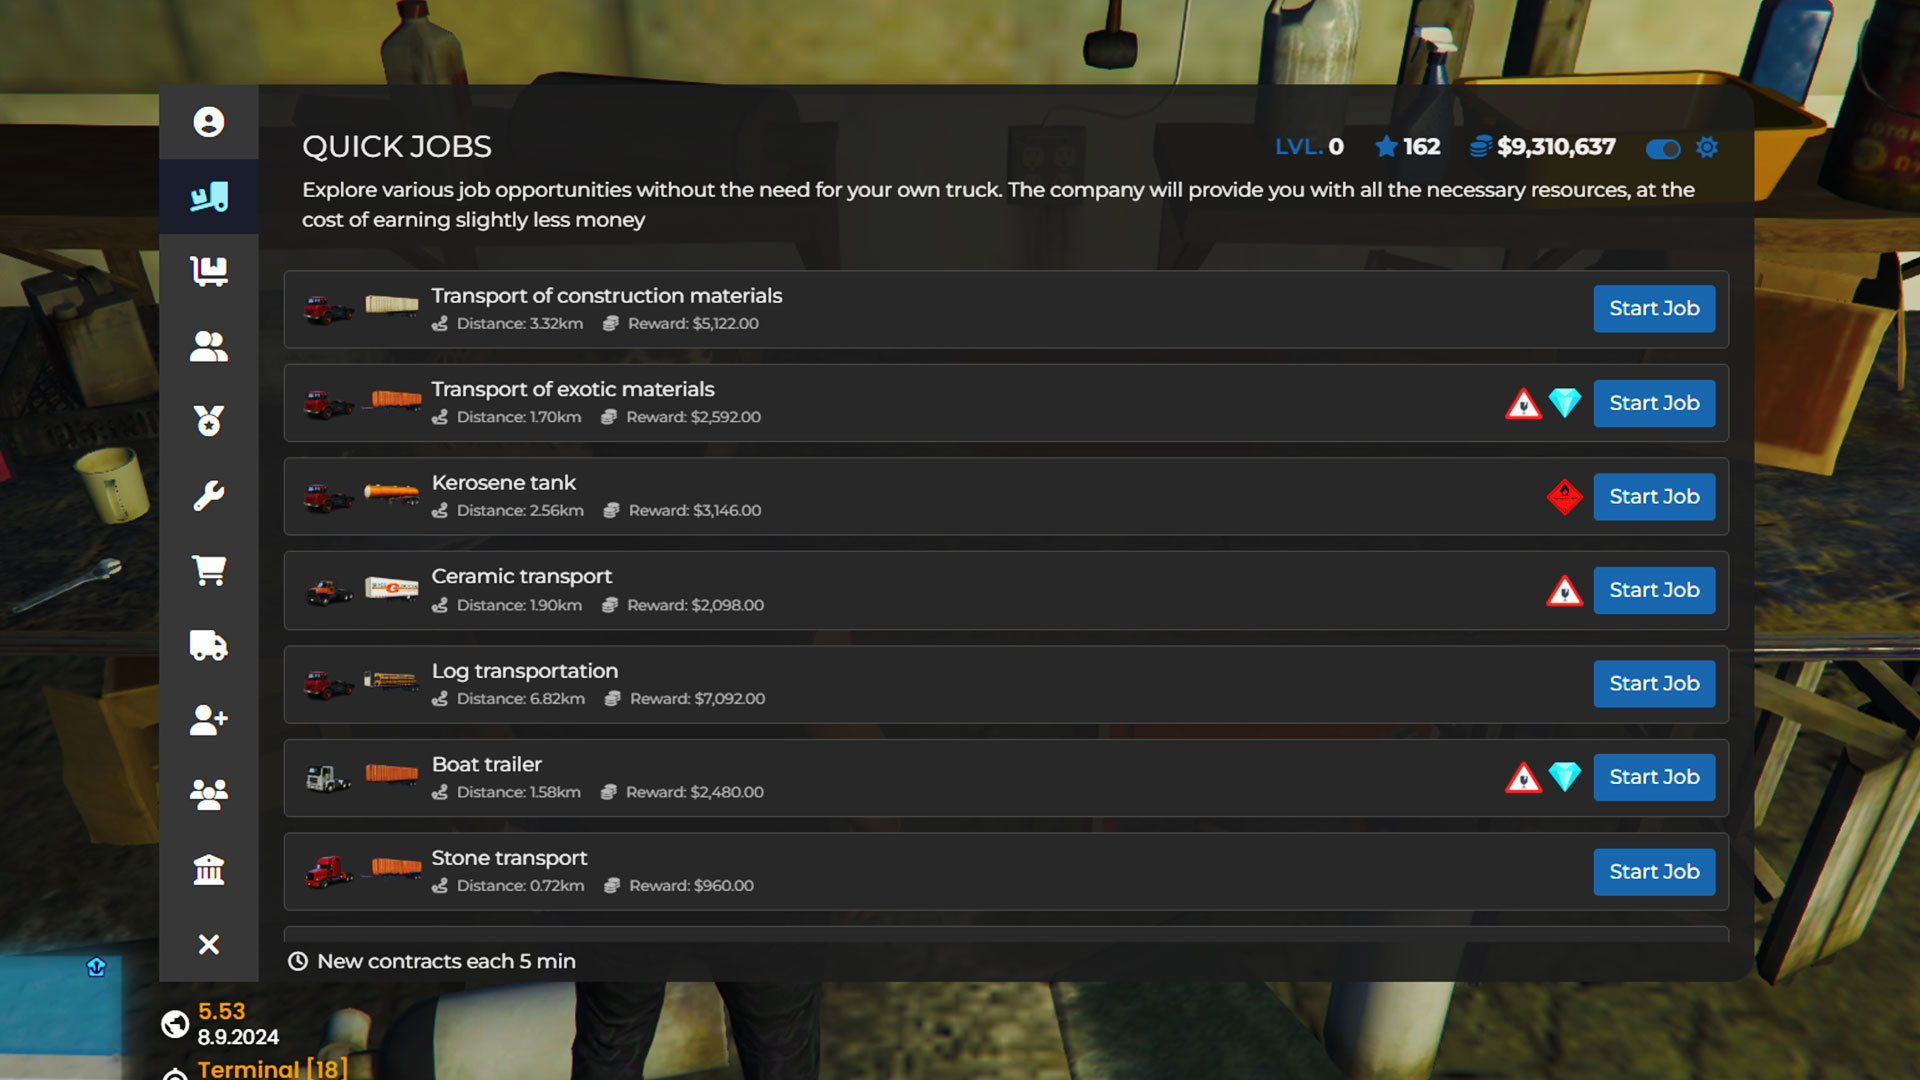Click warning triangle on Ceramic transport
Screen dimensions: 1920x1080
[1565, 591]
